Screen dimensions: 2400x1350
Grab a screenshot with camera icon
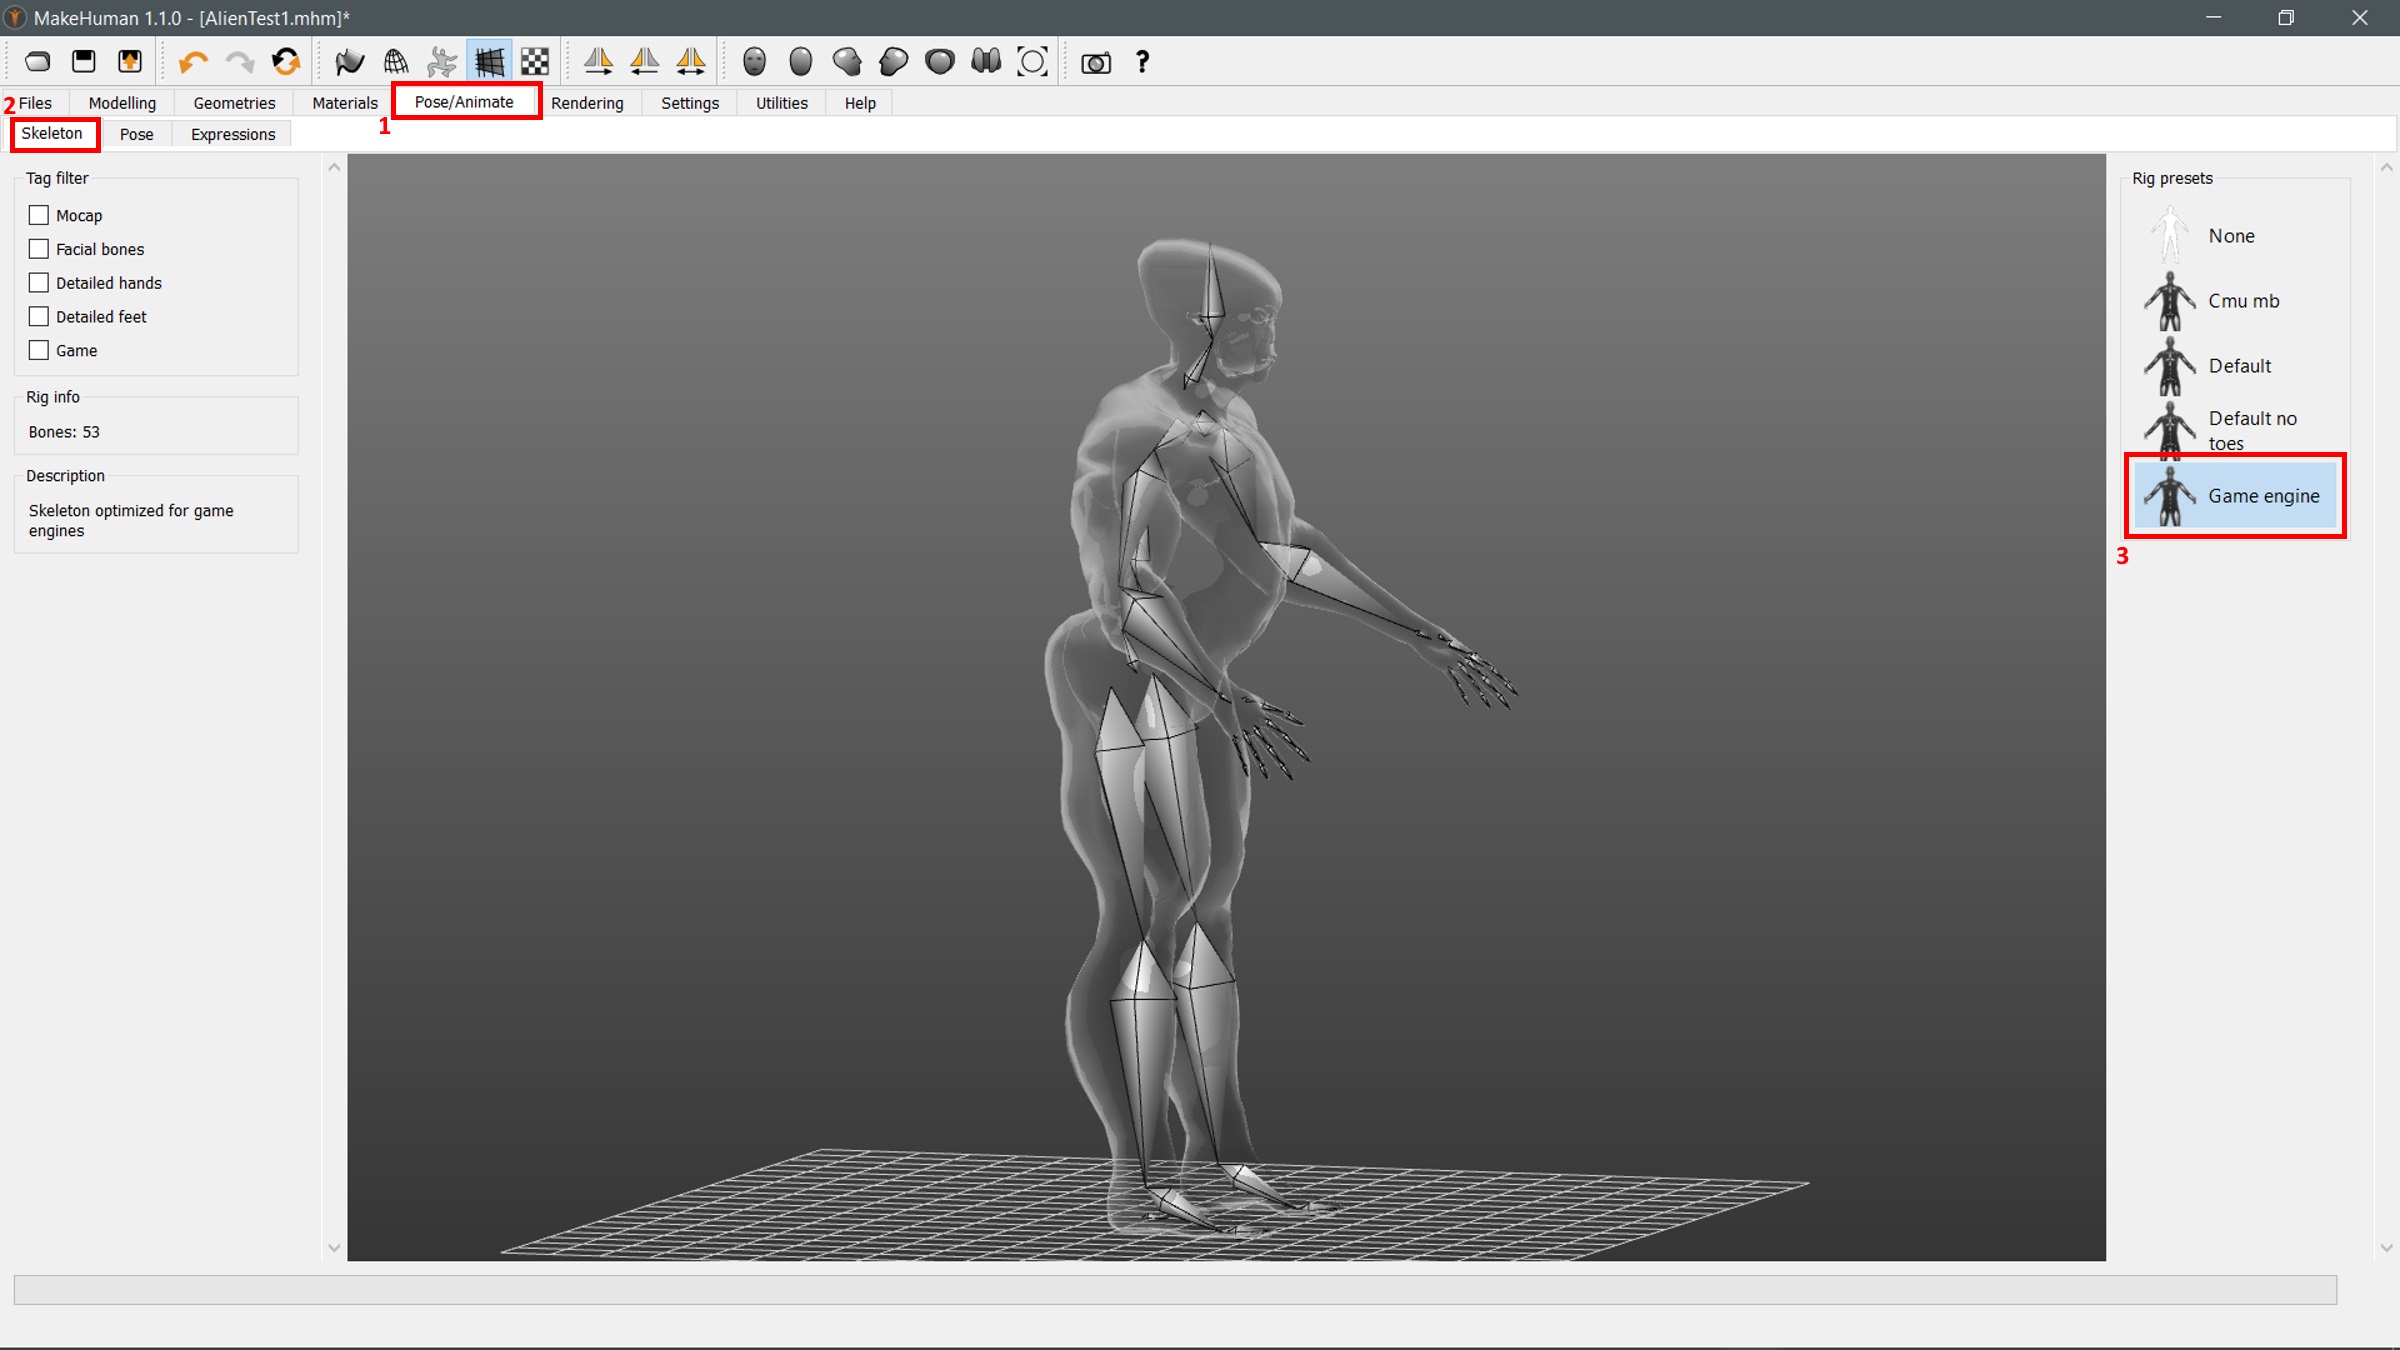1096,62
